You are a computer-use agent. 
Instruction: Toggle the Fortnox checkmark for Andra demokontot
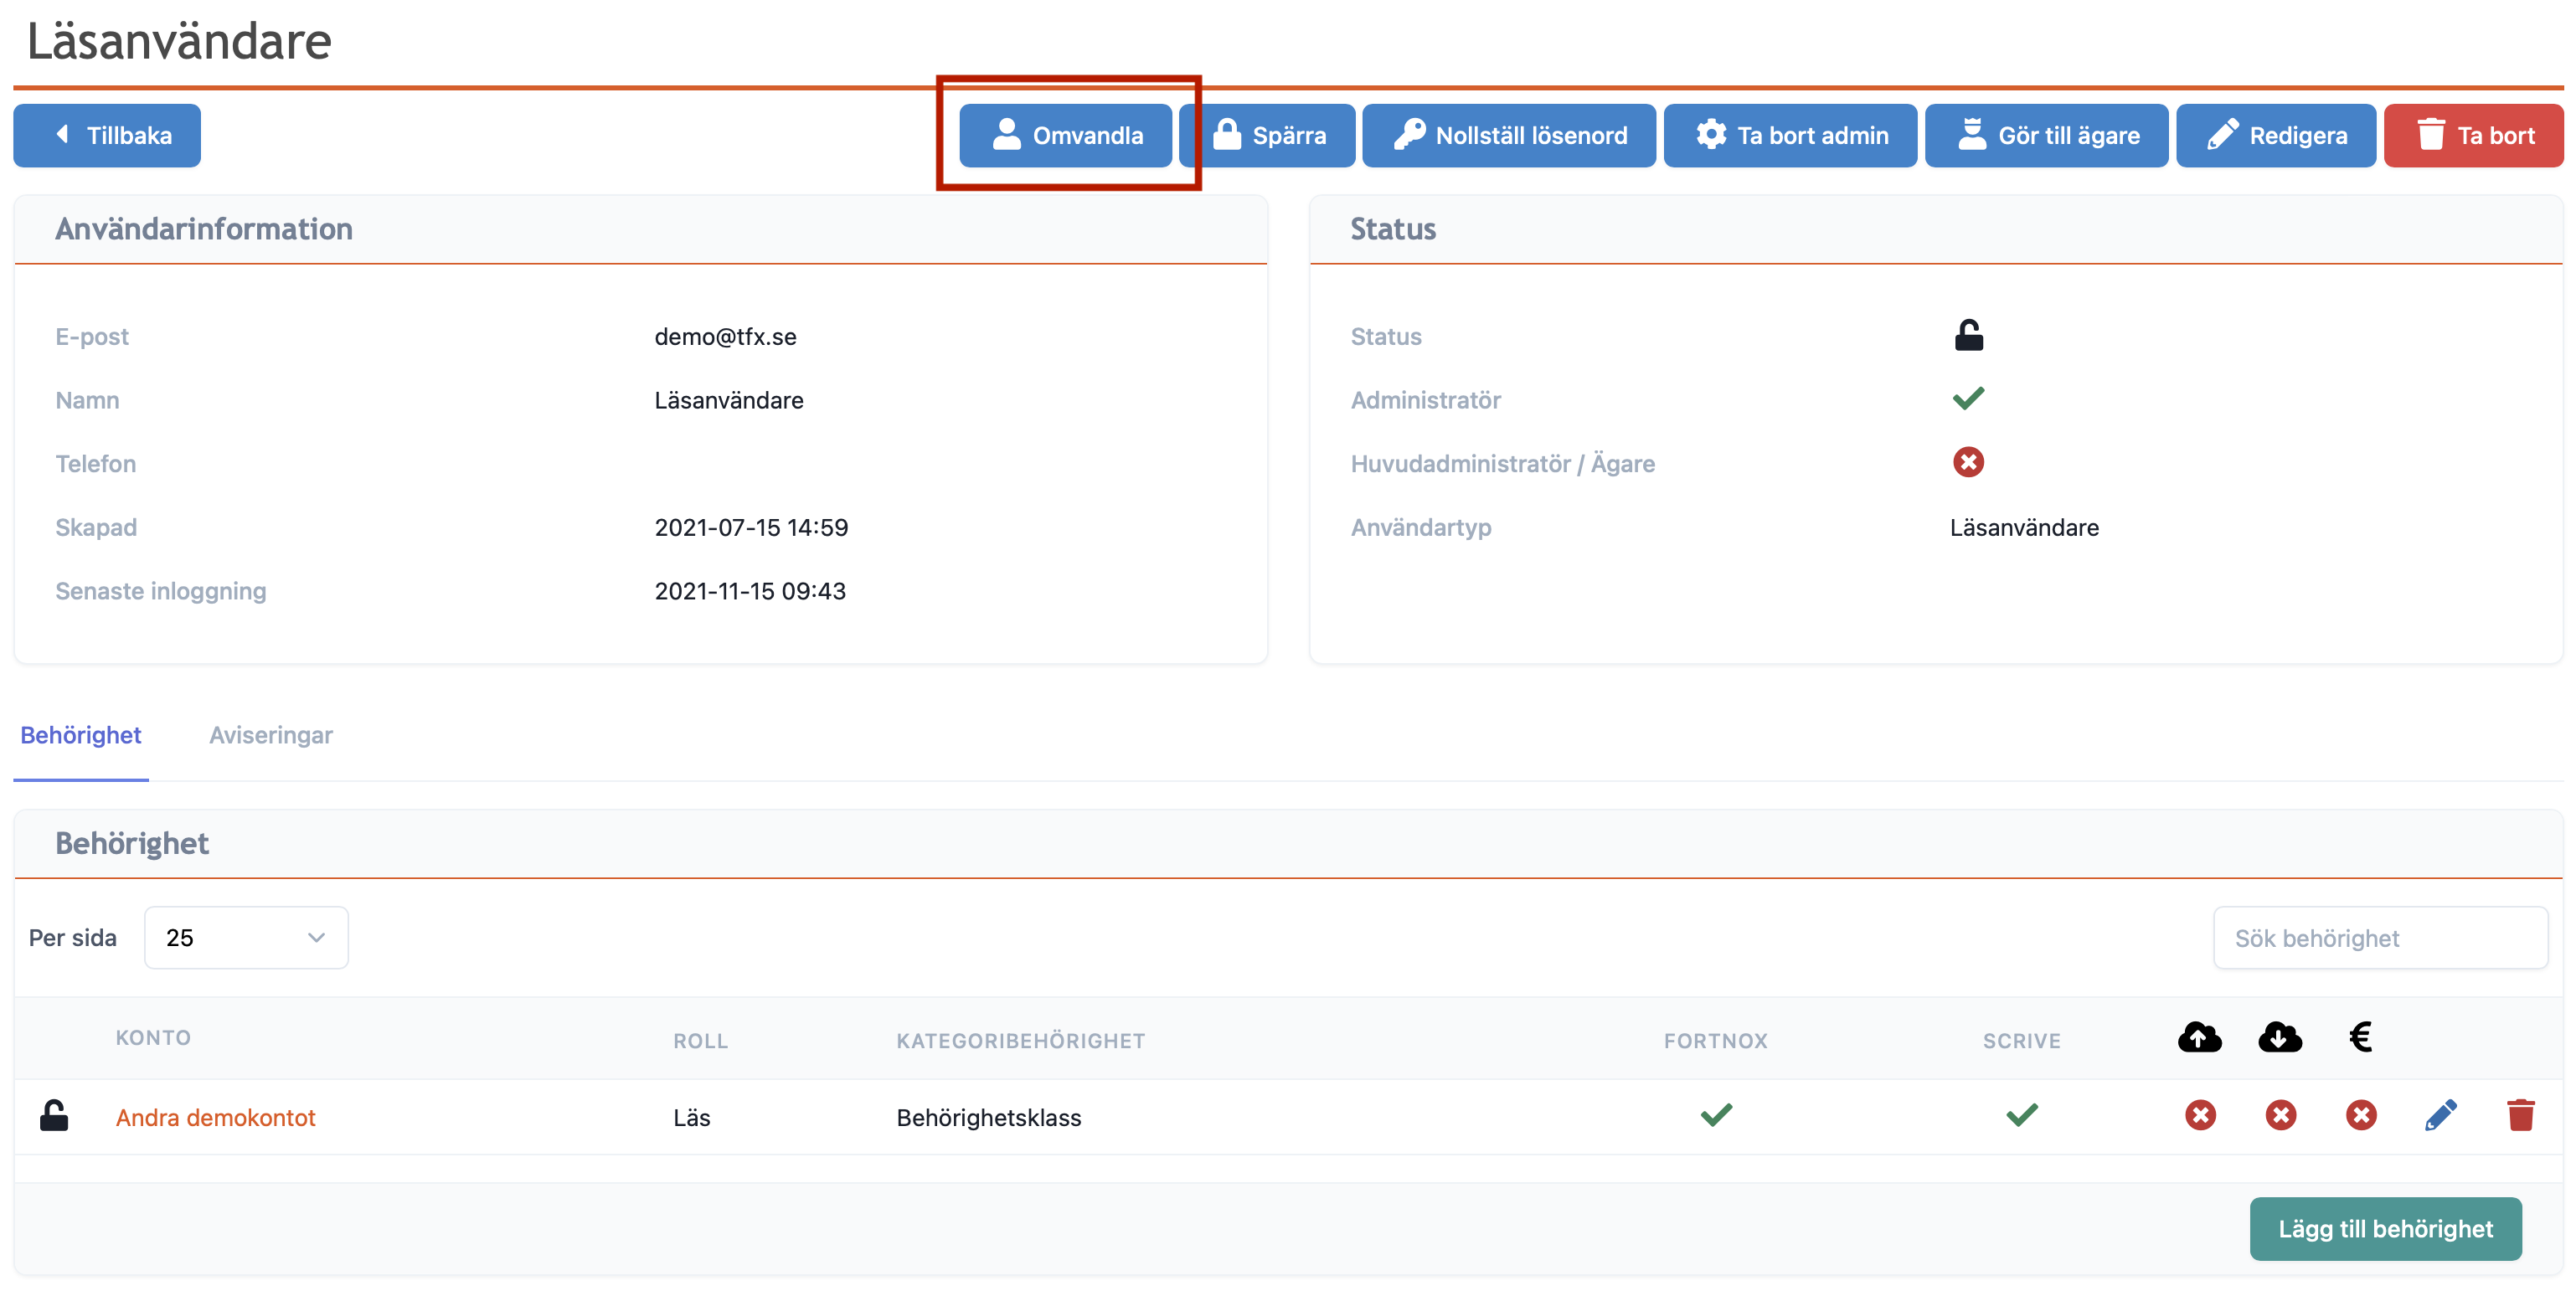click(x=1716, y=1115)
